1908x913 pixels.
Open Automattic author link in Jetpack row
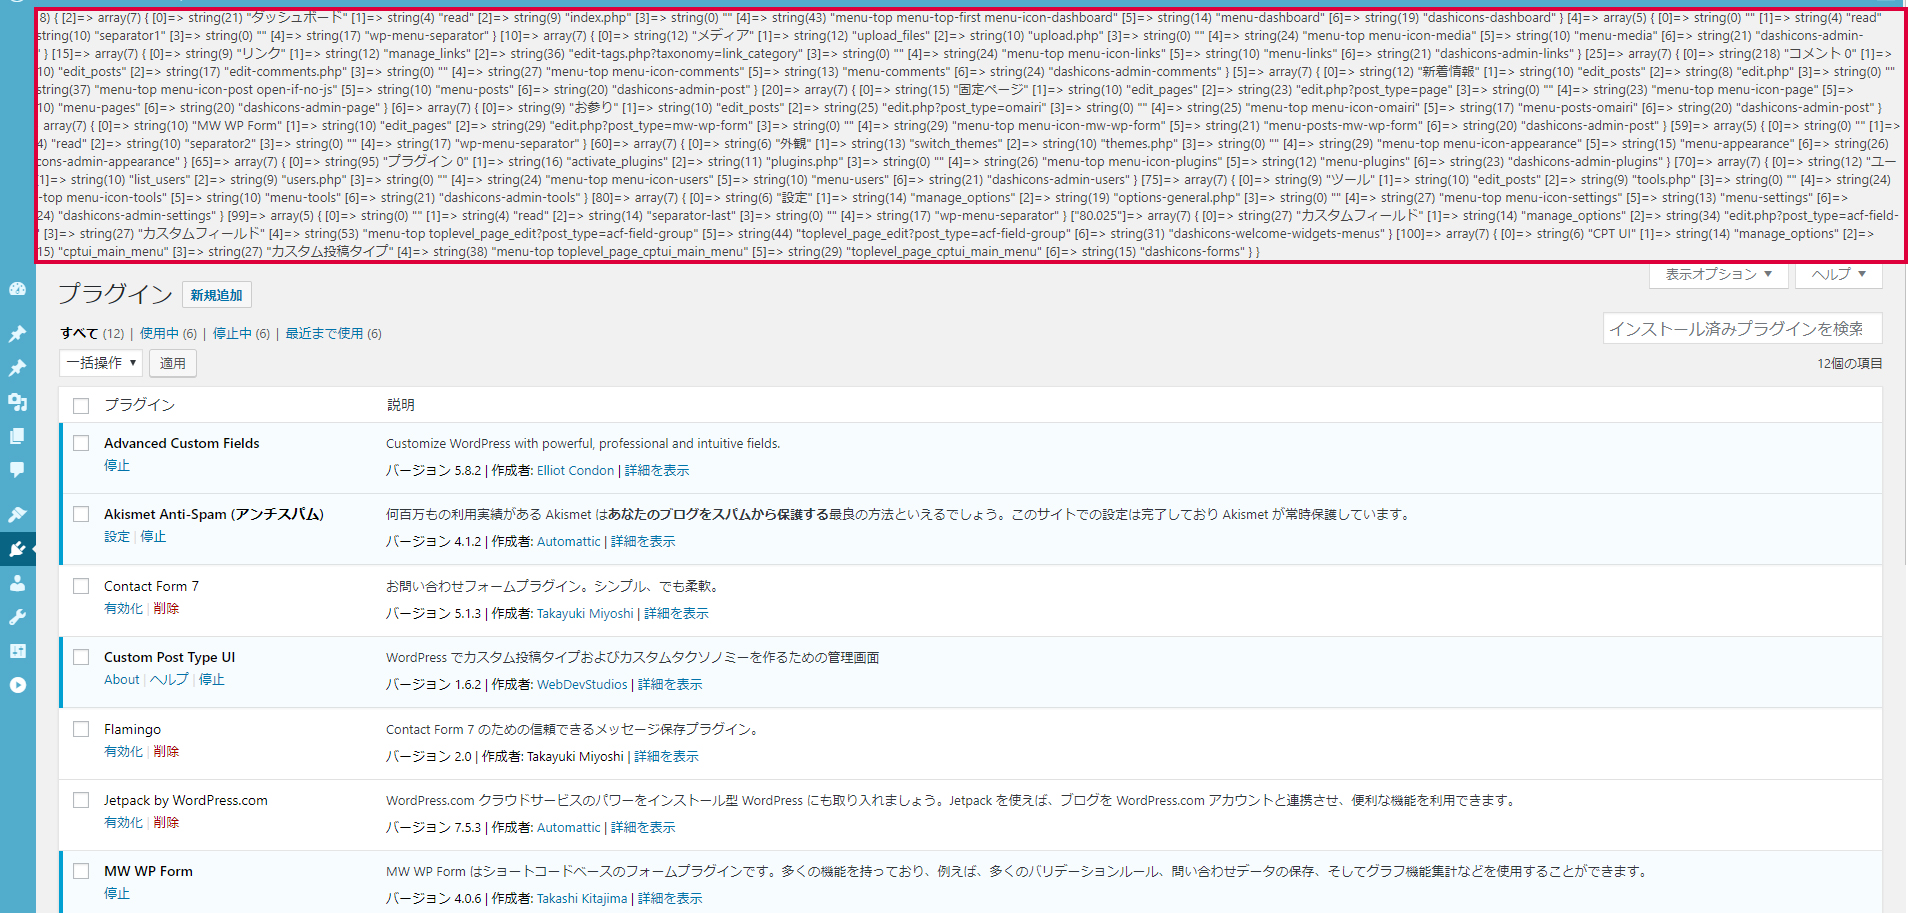point(569,828)
